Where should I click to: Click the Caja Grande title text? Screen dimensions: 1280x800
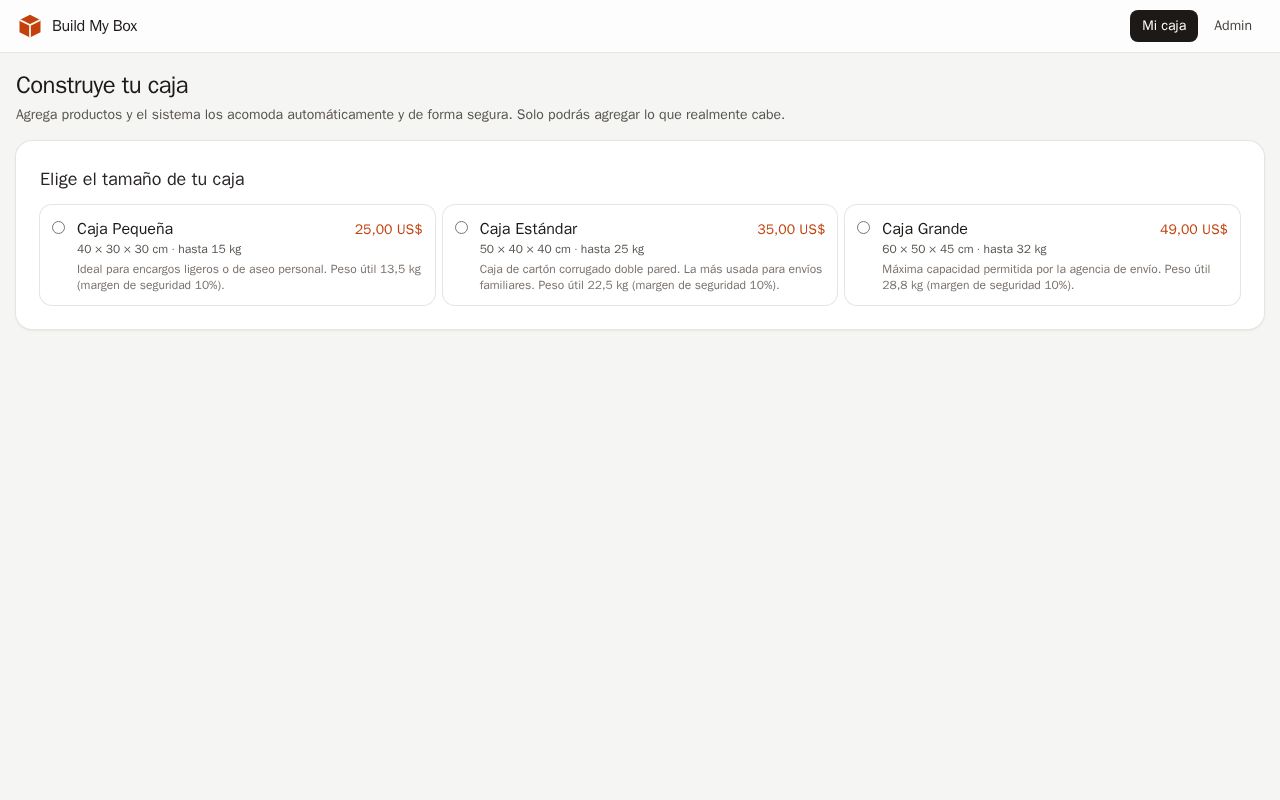(925, 229)
